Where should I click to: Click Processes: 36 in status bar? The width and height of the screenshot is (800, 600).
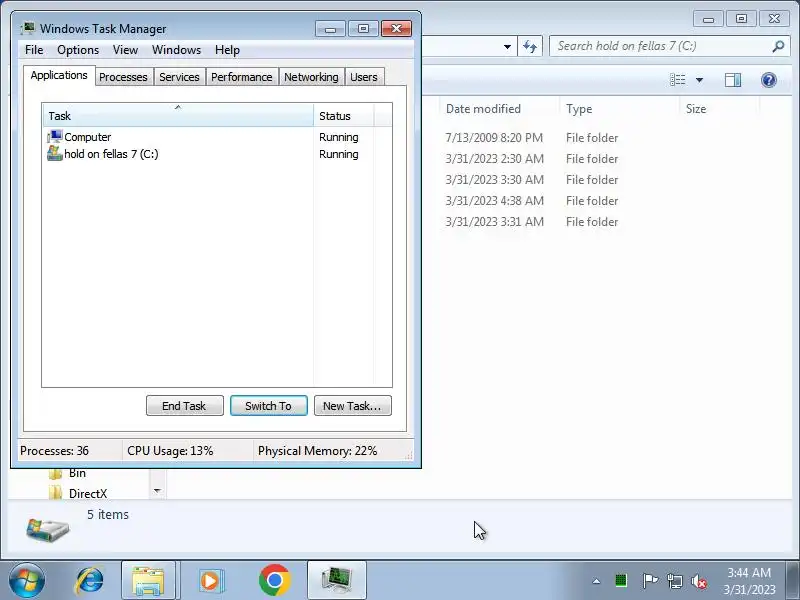click(54, 451)
